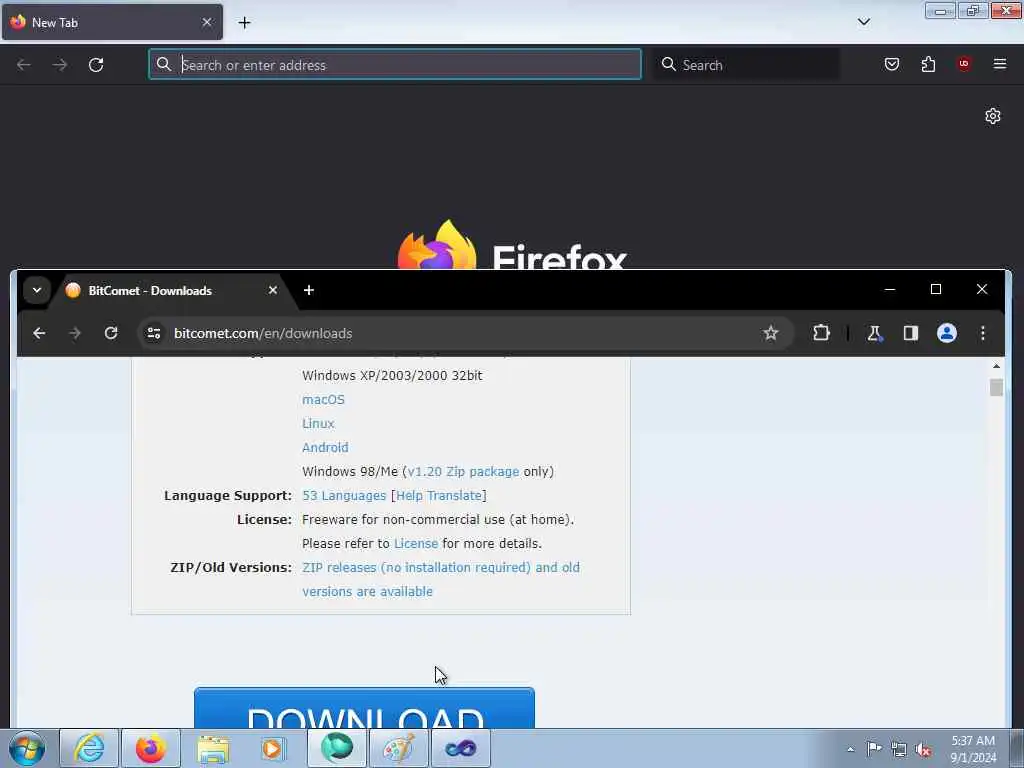Focus the Firefox Search box

pos(746,65)
